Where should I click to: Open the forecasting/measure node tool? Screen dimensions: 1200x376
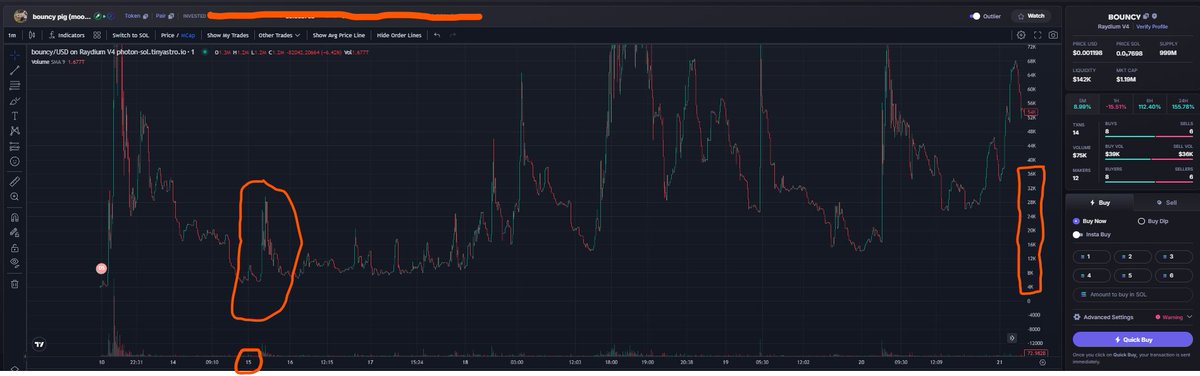point(14,146)
